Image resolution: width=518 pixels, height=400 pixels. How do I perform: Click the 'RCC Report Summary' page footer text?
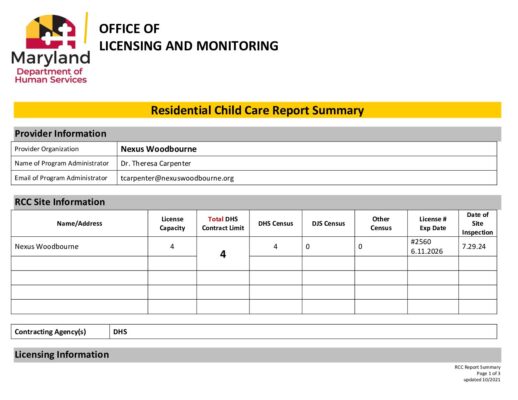478,367
